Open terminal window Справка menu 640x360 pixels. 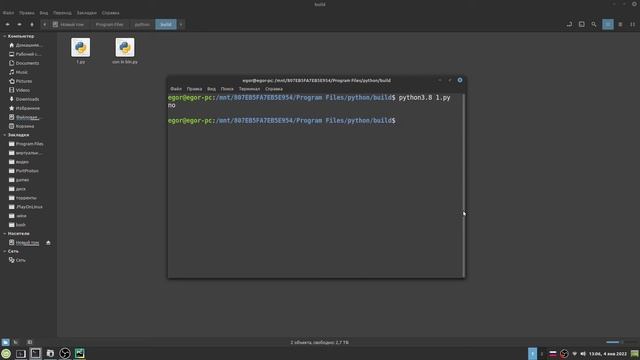click(x=273, y=89)
